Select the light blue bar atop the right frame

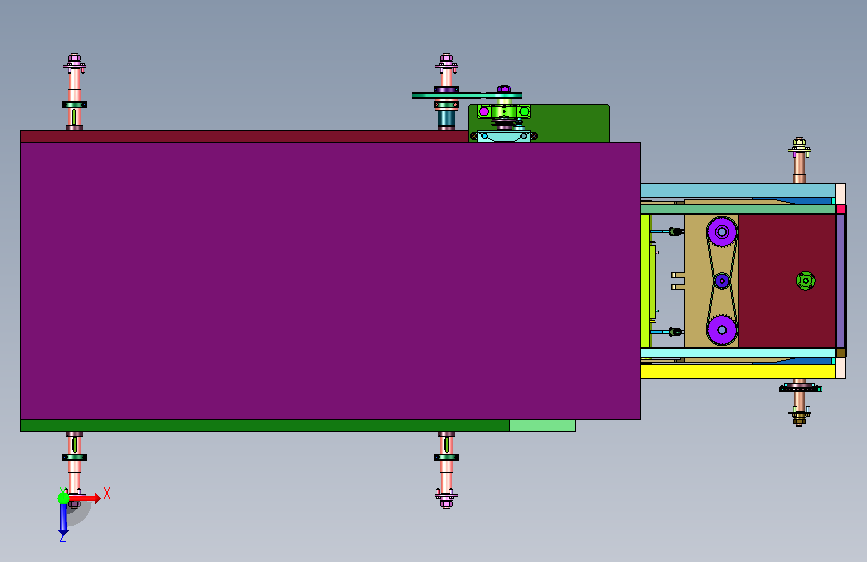pyautogui.click(x=738, y=190)
